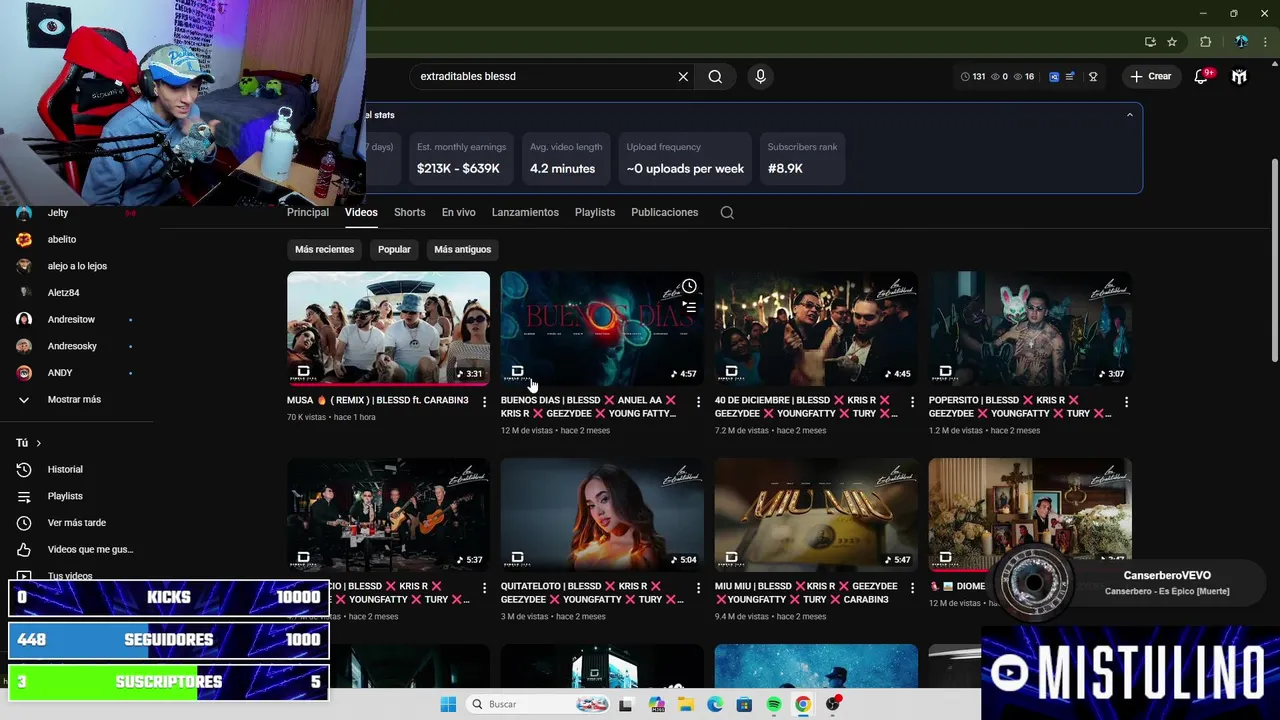Sort by Más antiguos
1280x720 pixels.
click(x=462, y=249)
